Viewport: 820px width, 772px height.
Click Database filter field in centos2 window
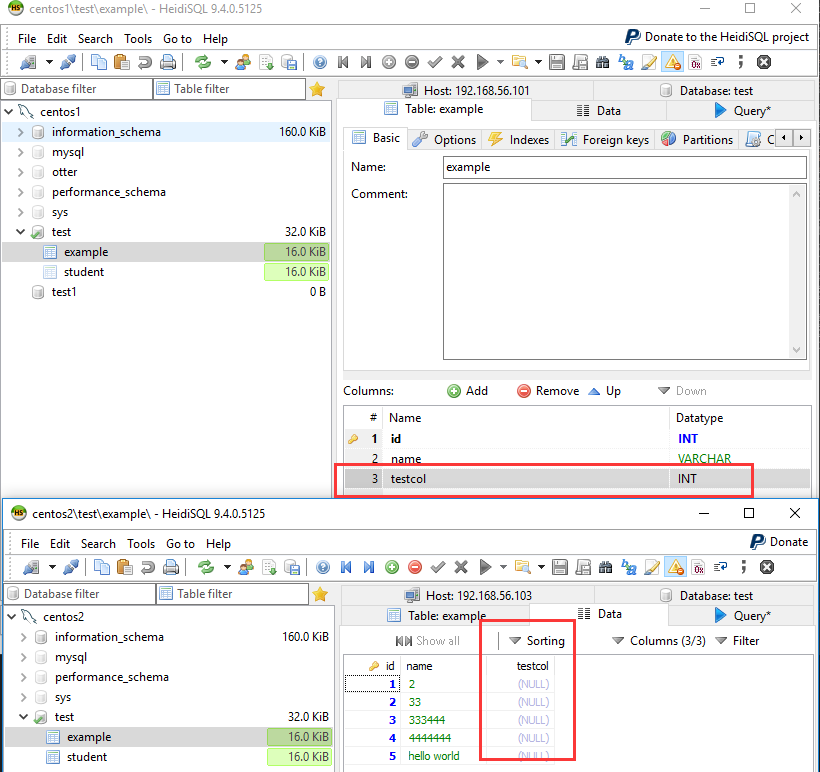[x=79, y=594]
